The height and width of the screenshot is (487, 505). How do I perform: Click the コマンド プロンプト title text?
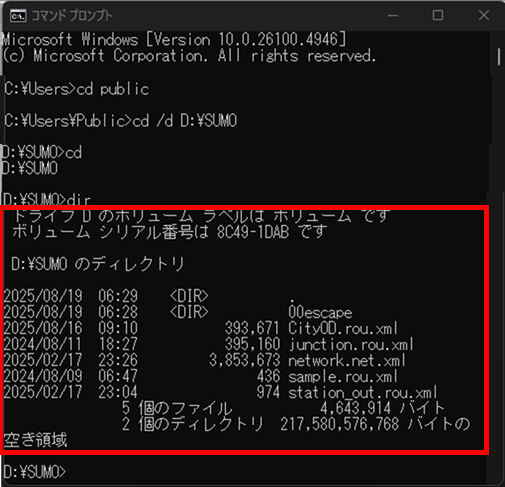[72, 16]
